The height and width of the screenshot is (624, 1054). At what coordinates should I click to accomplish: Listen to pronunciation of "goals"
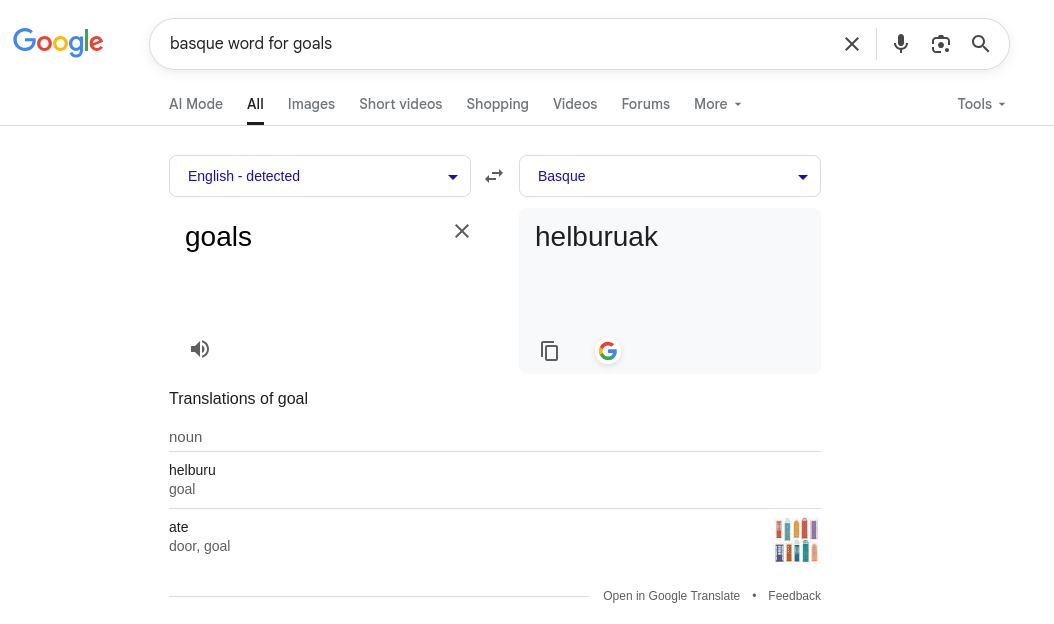click(200, 349)
